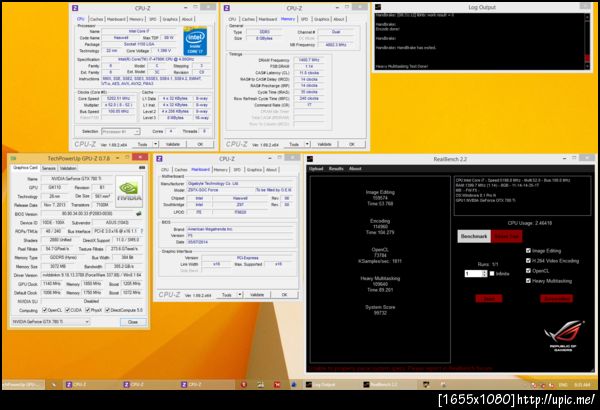600x410 pixels.
Task: Open Tools dropdown arrow in CPU-Z Memory window
Action: pyautogui.click(x=307, y=144)
